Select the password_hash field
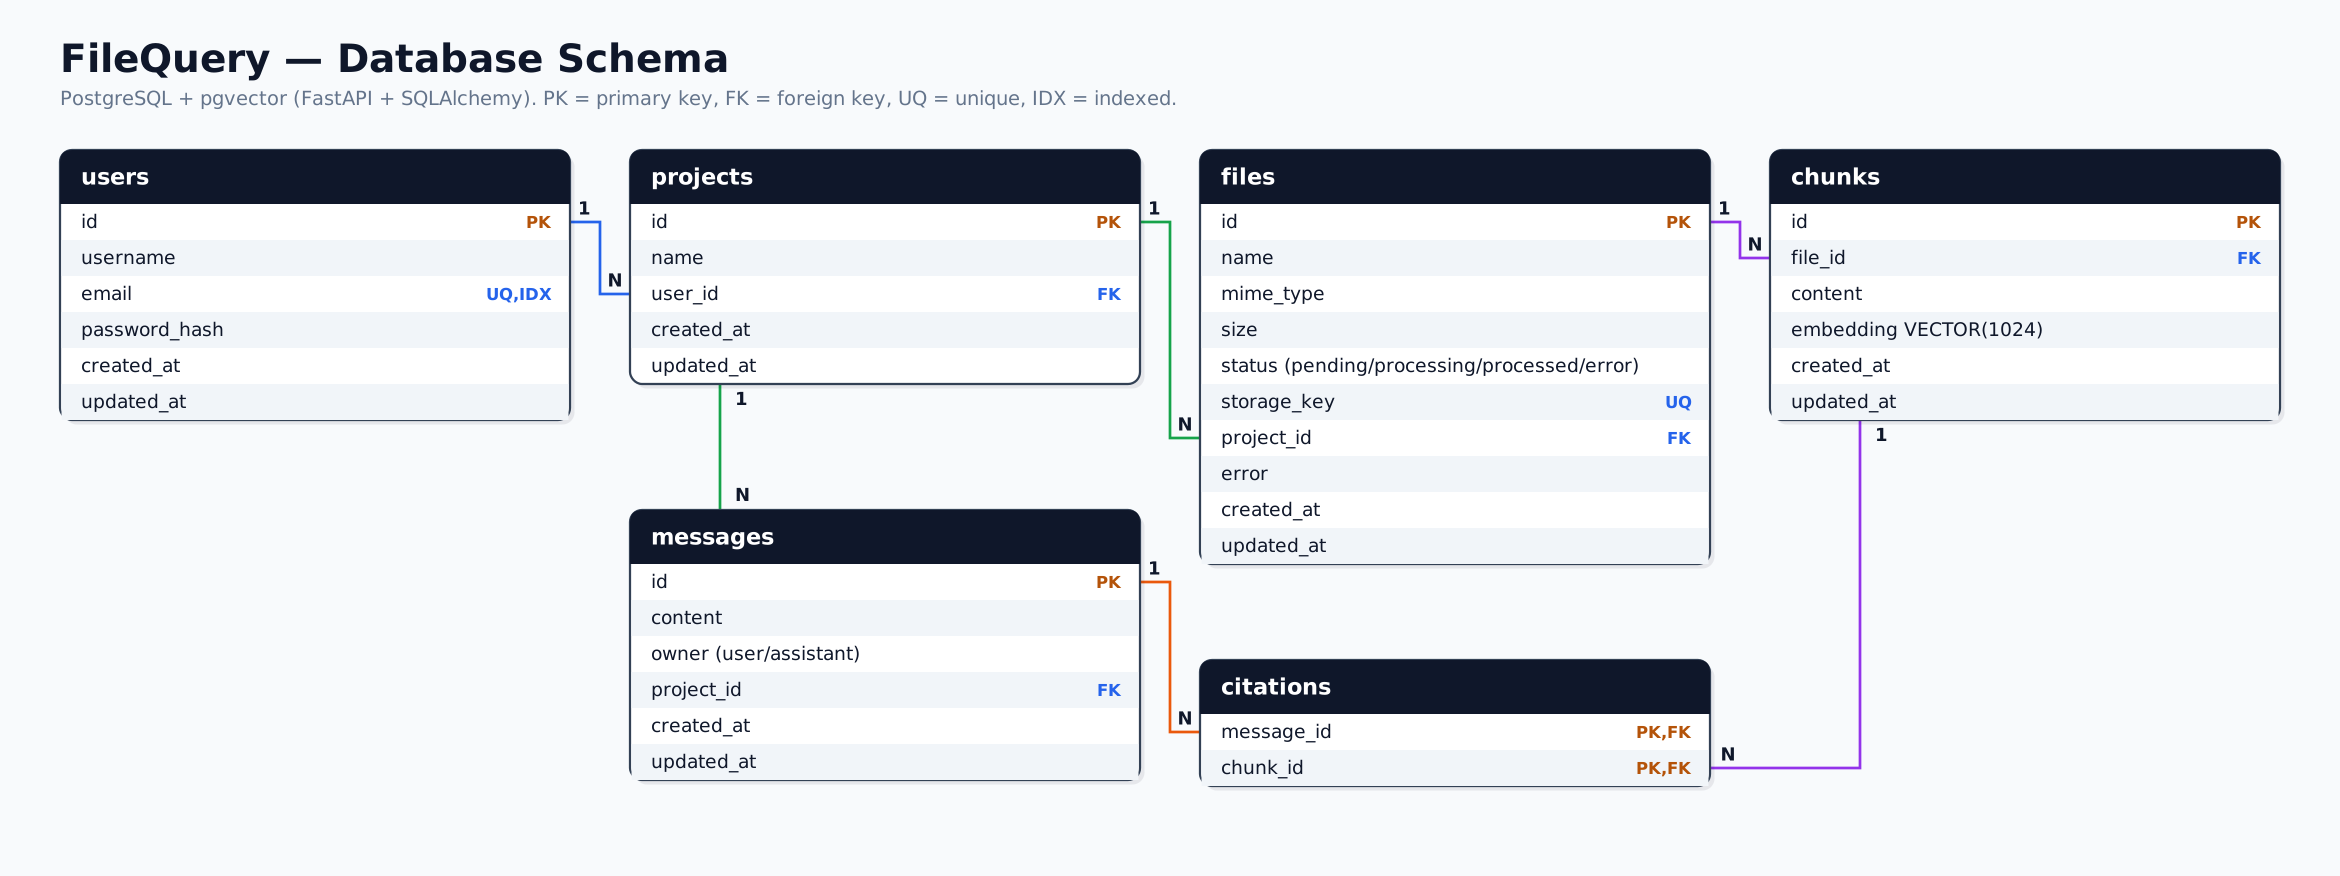The image size is (2340, 876). (x=315, y=330)
